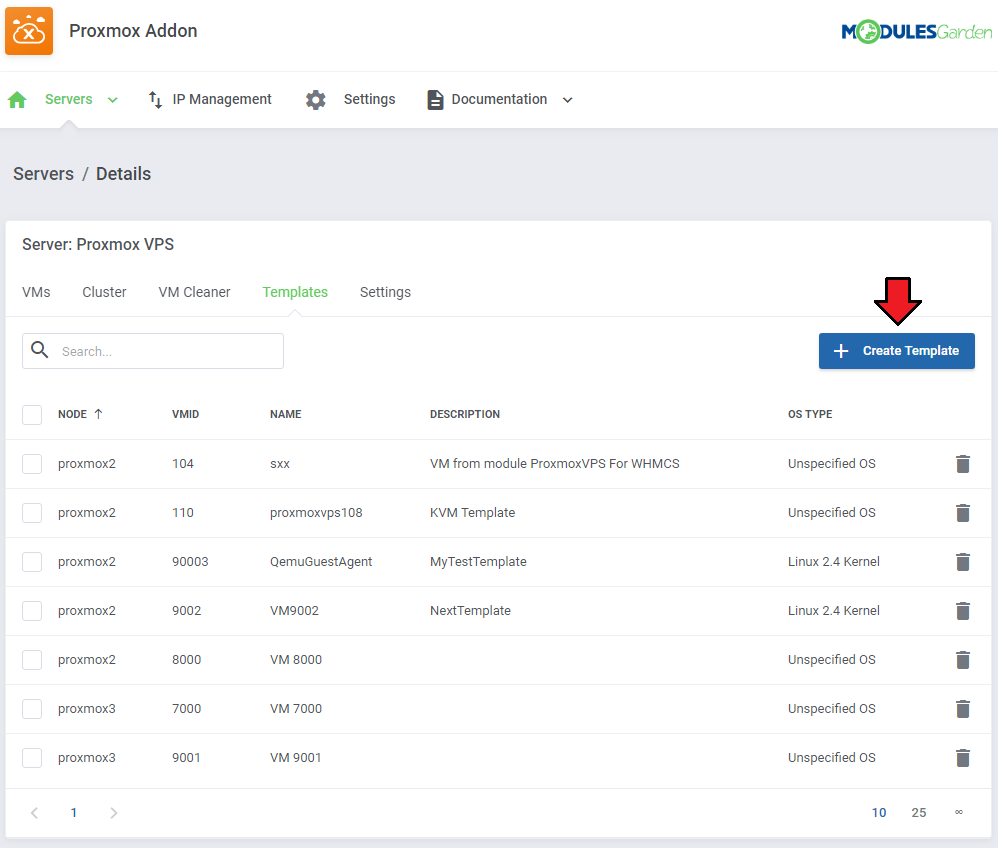Expand the Servers menu chevron
Image resolution: width=998 pixels, height=848 pixels.
(x=113, y=100)
